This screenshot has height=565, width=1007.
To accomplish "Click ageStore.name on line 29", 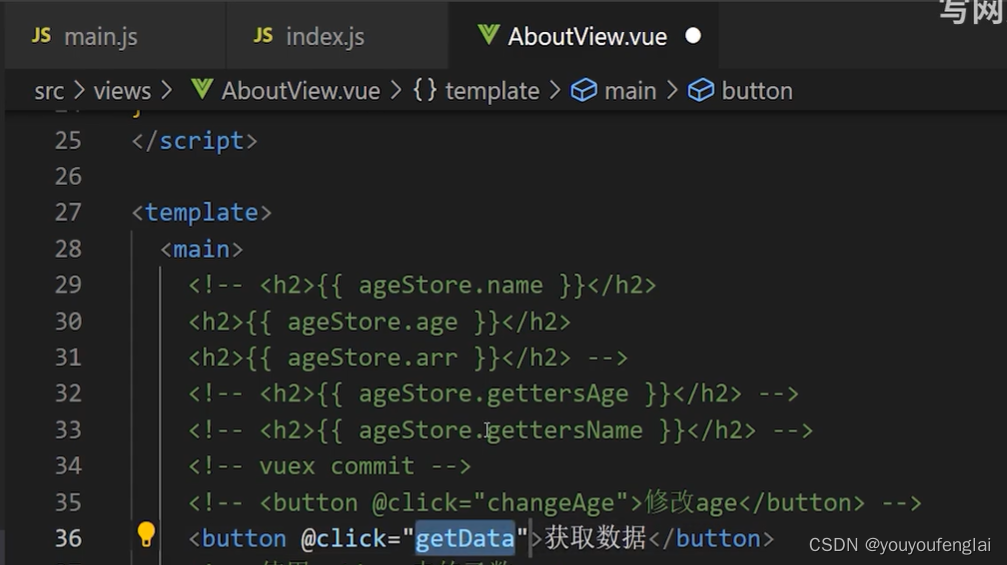I will coord(450,285).
